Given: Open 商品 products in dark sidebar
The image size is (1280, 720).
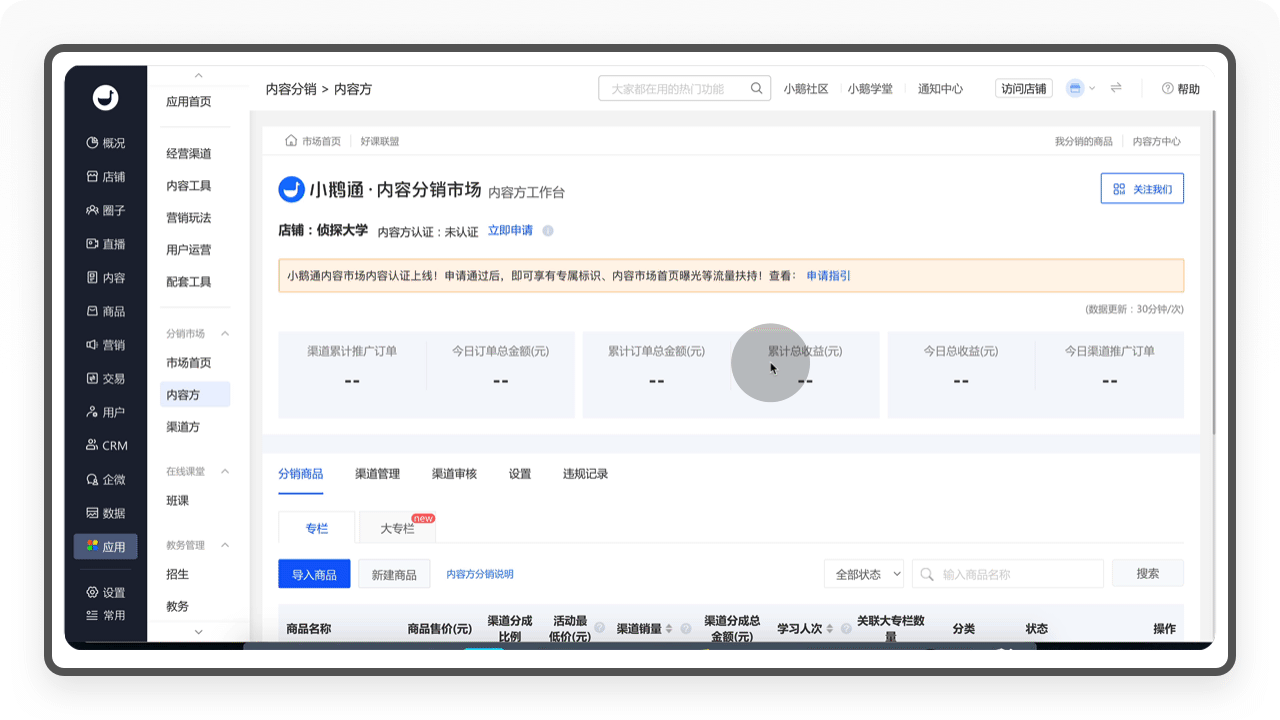Looking at the screenshot, I should click(105, 311).
